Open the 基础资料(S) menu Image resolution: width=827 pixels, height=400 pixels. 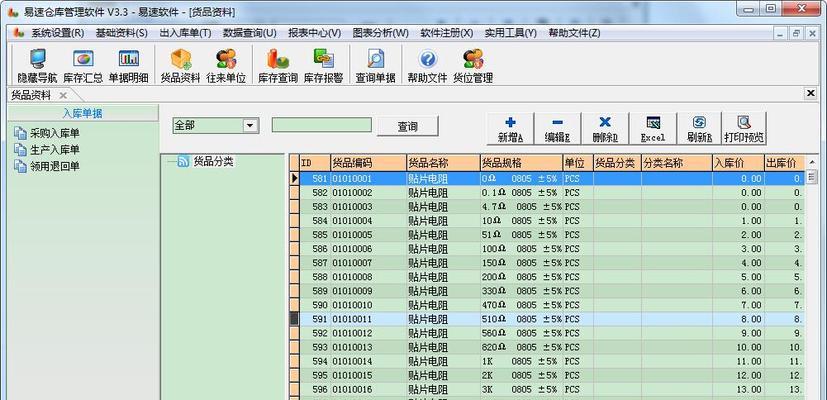pyautogui.click(x=121, y=33)
